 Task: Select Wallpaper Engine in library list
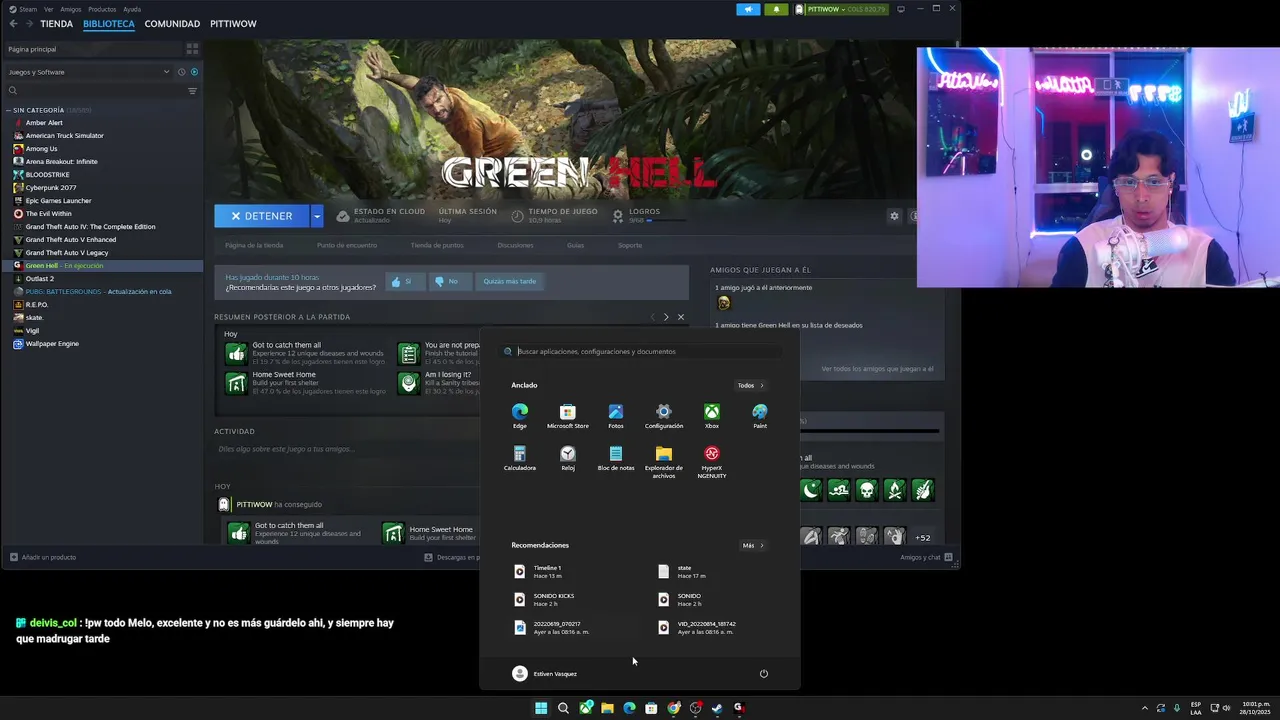52,343
